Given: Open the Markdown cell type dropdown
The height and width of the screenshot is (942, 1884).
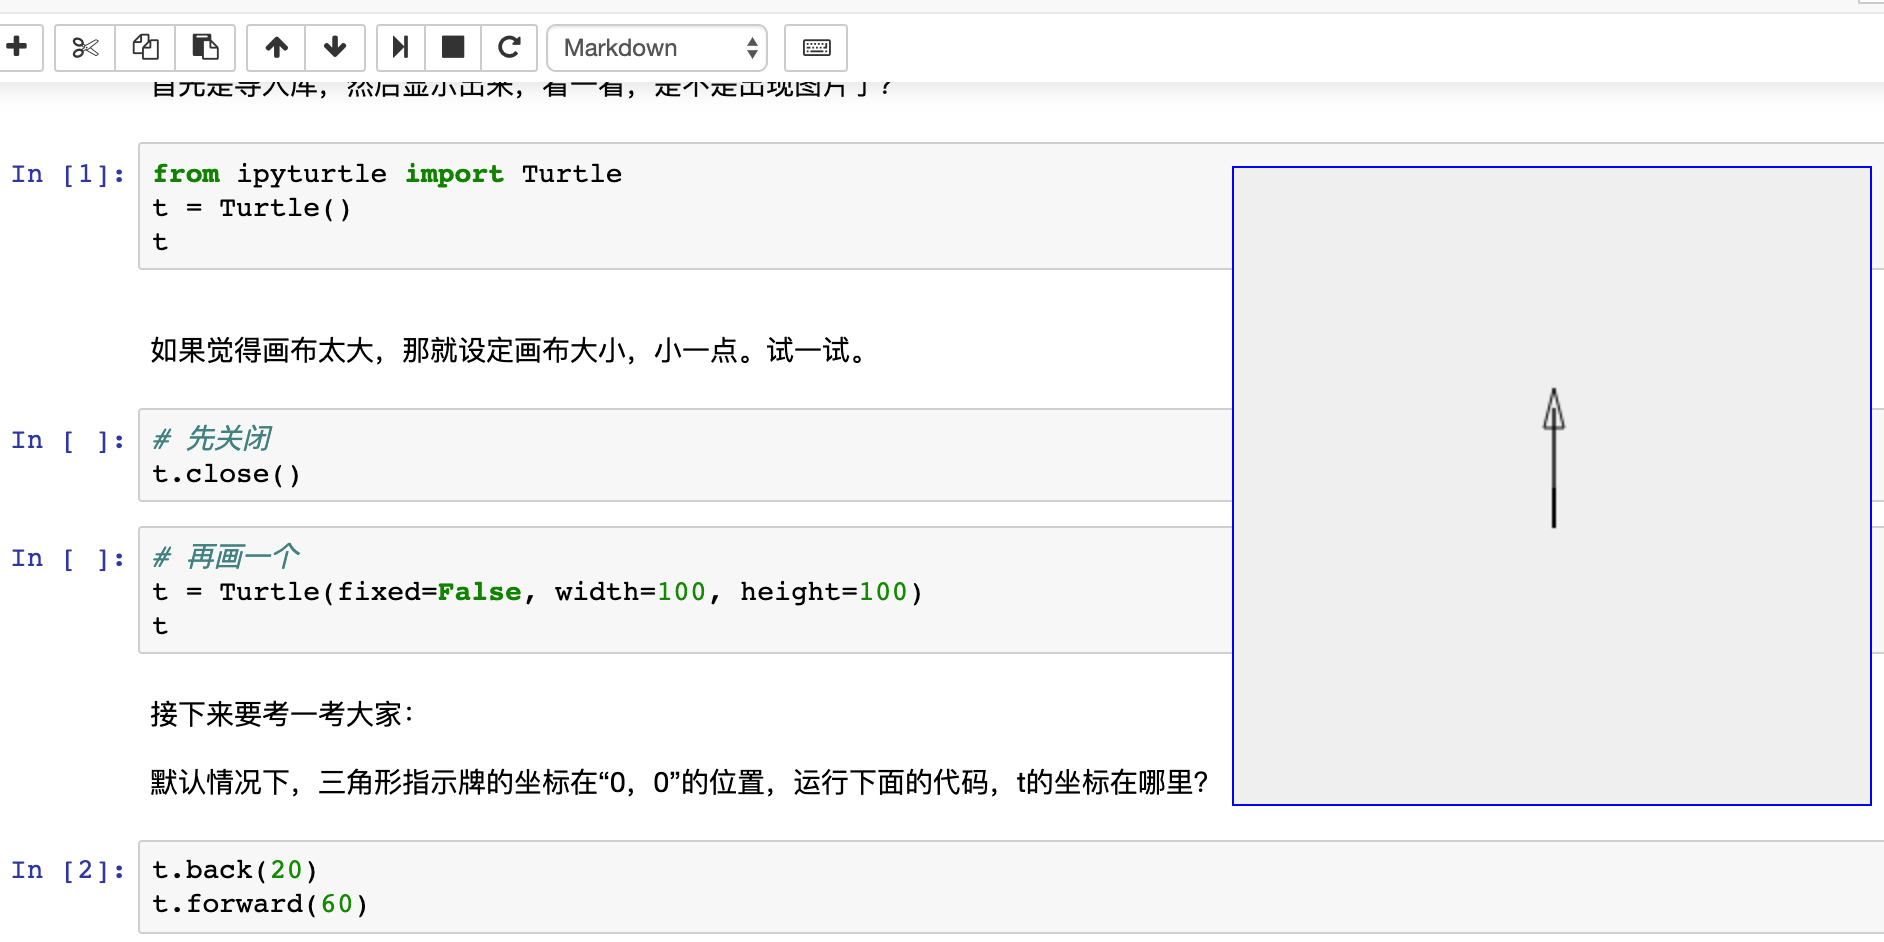Looking at the screenshot, I should point(657,47).
